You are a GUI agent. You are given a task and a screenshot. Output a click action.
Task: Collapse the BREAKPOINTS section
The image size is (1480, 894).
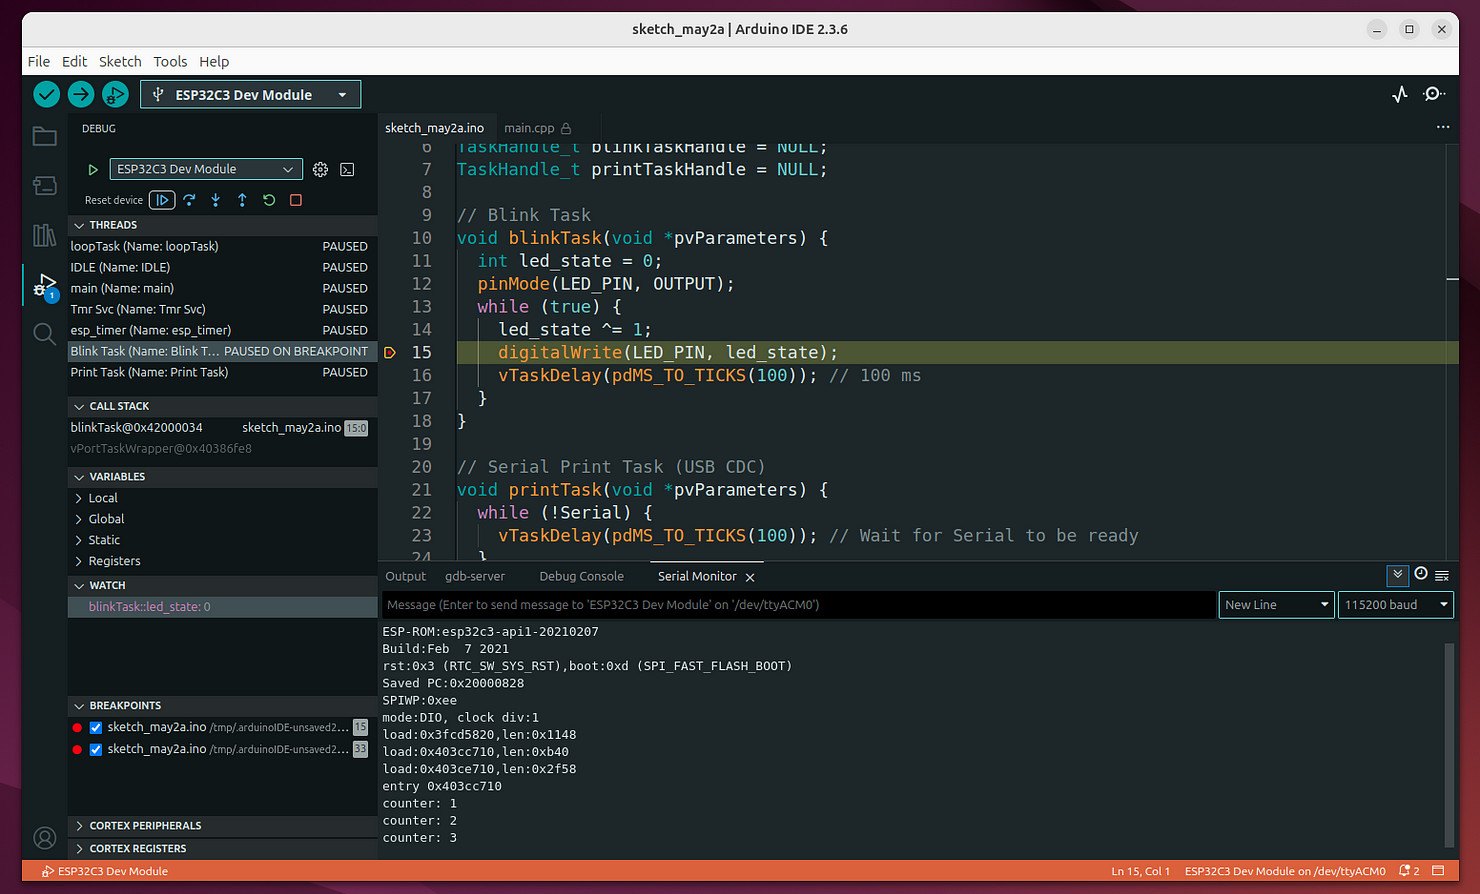222,705
